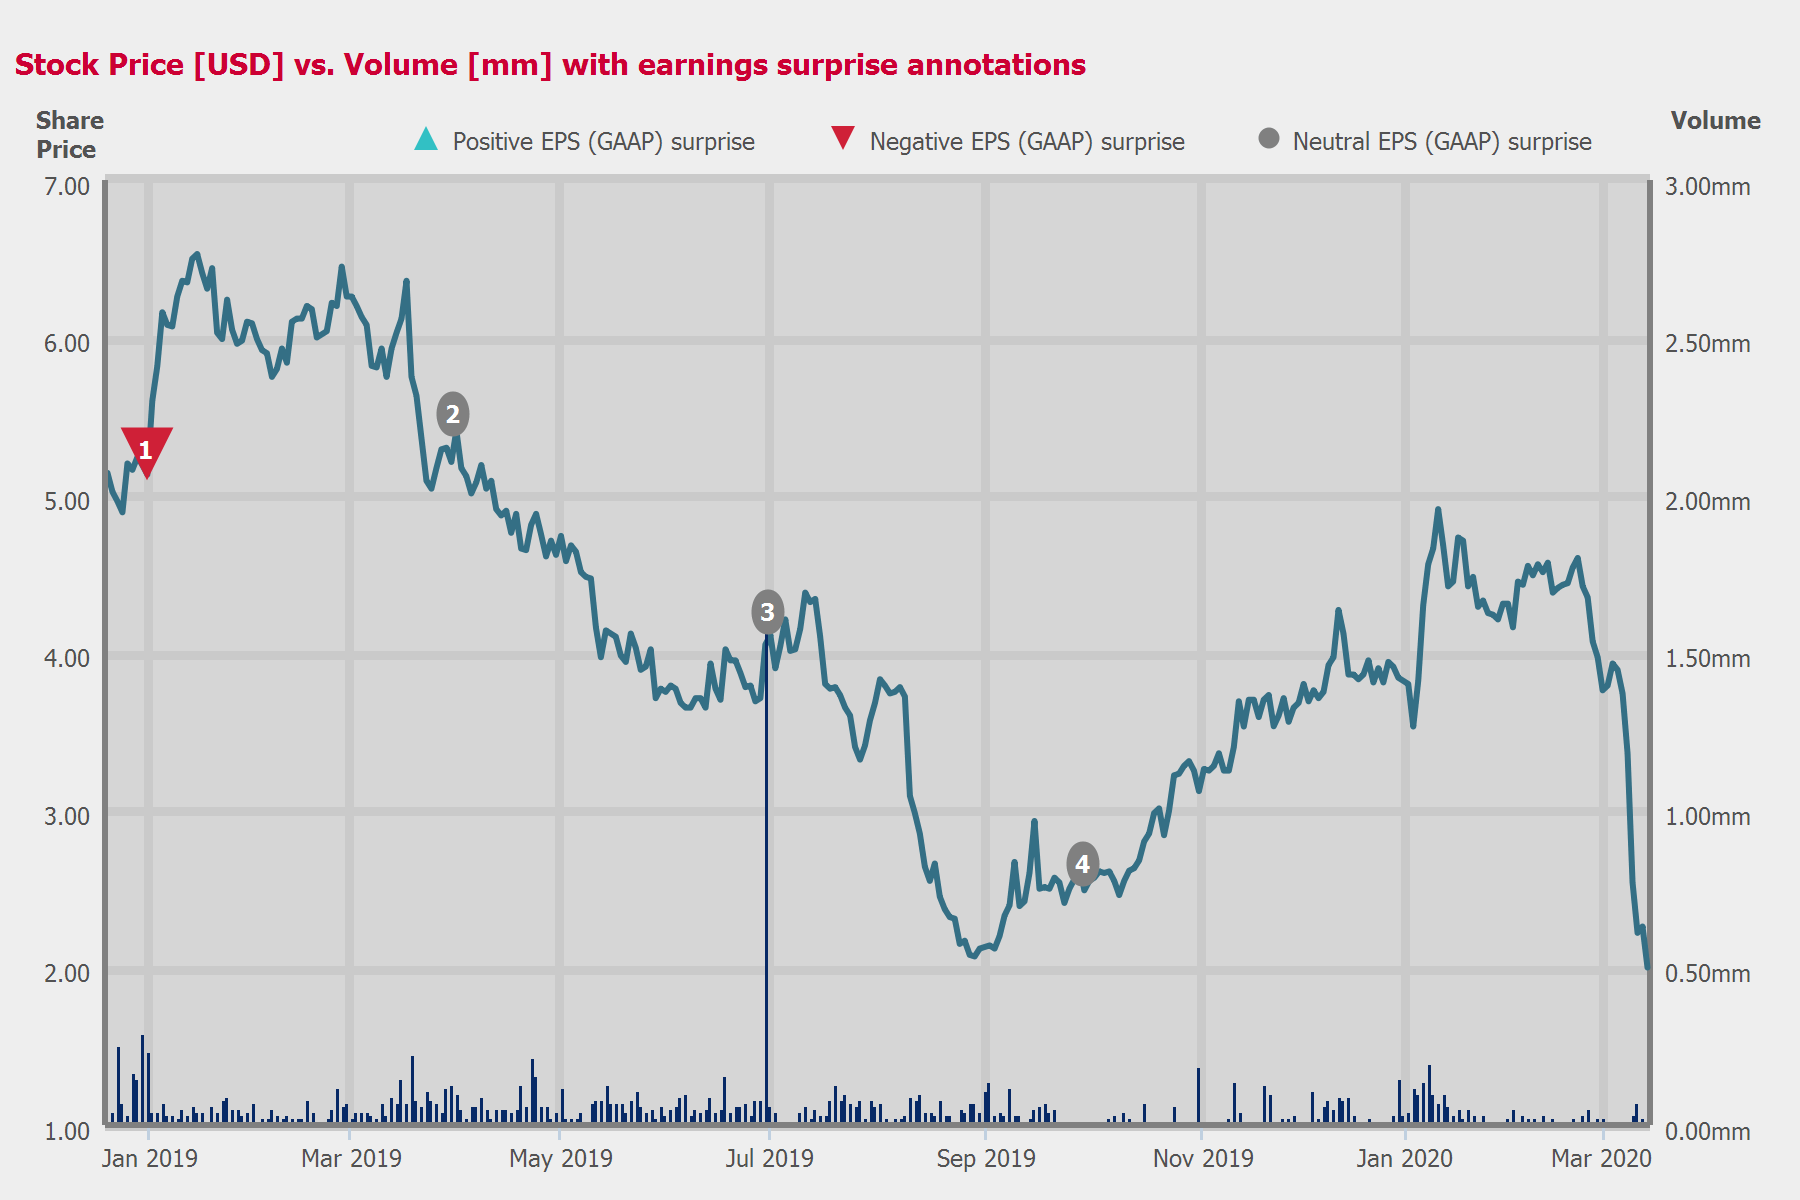Click the 'Sep 2019' date label
Viewport: 1800px width, 1200px height.
(x=986, y=1159)
